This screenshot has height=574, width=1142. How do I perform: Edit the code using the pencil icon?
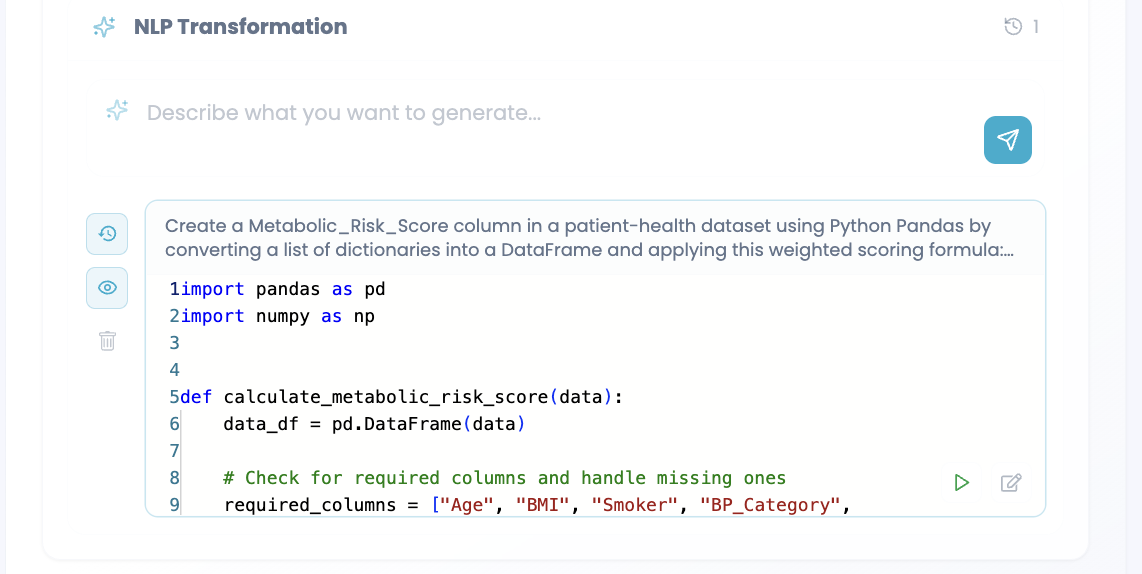pyautogui.click(x=1011, y=482)
